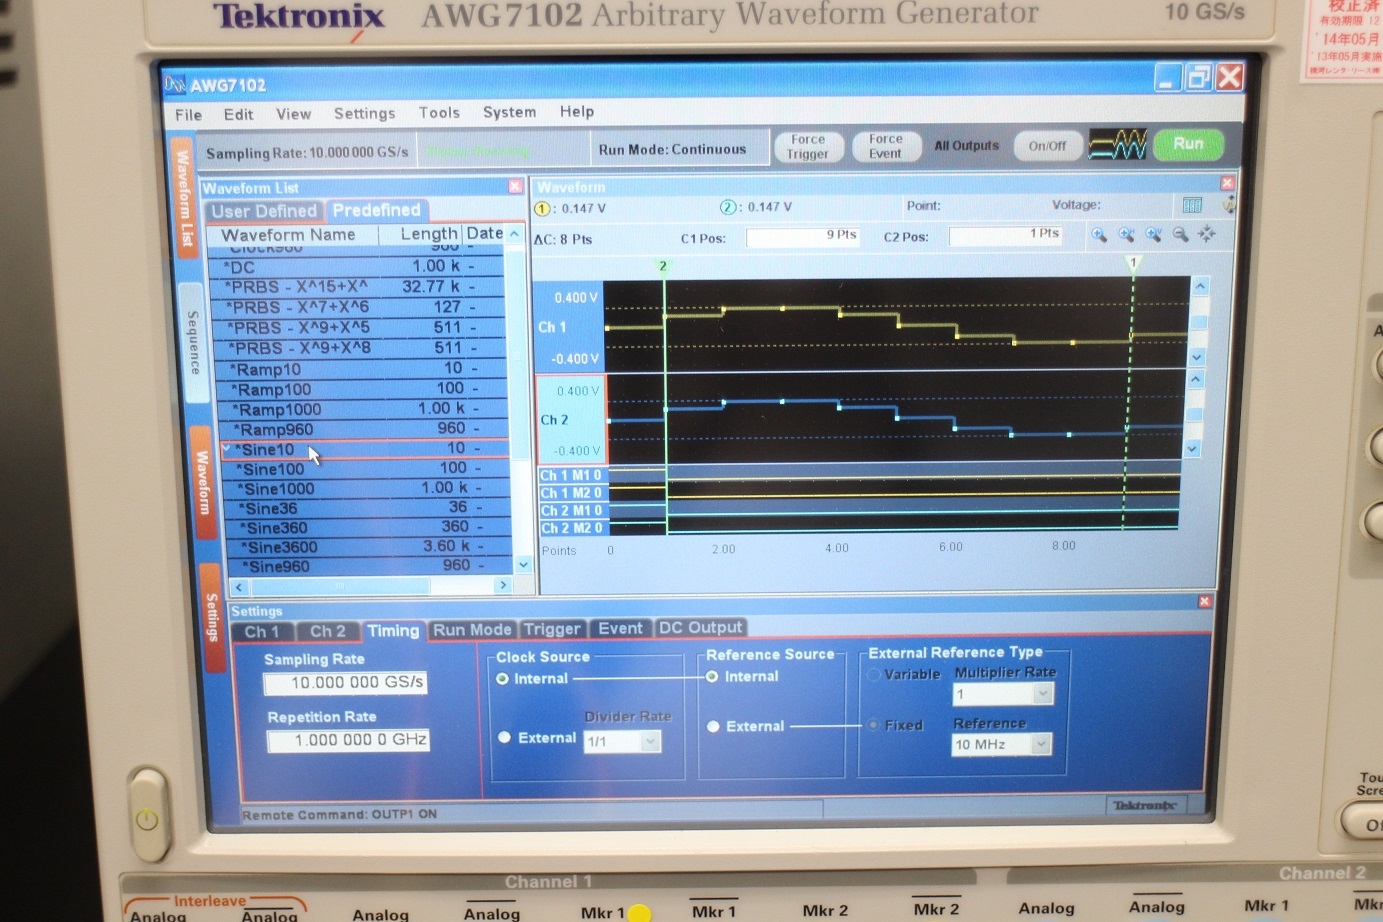This screenshot has height=922, width=1383.
Task: Close the Settings panel
Action: point(1205,601)
